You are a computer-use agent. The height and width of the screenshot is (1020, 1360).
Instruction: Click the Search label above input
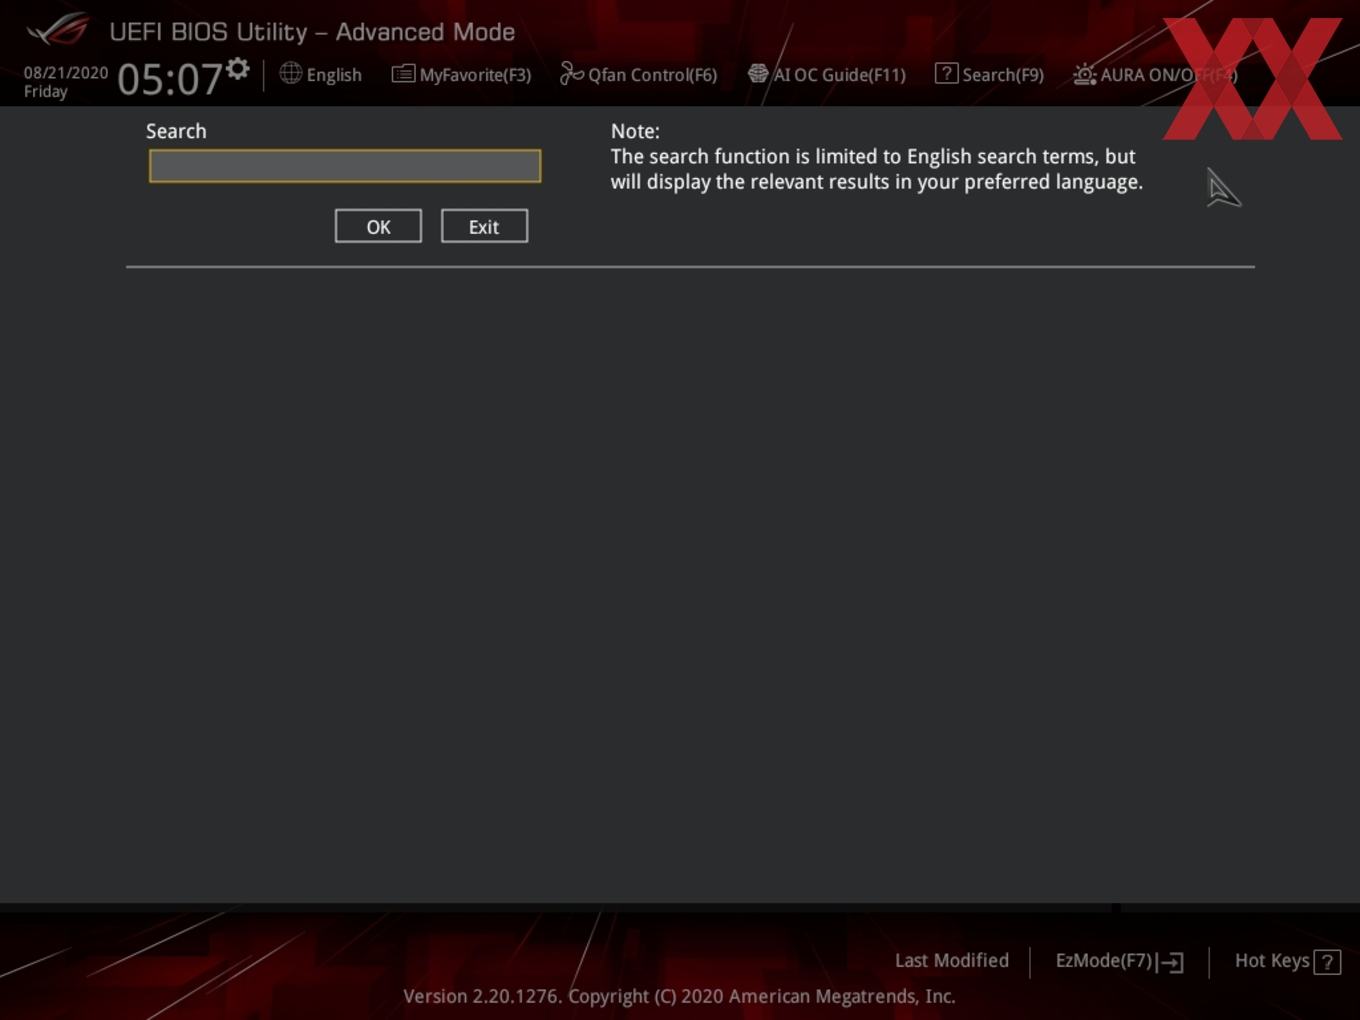176,131
